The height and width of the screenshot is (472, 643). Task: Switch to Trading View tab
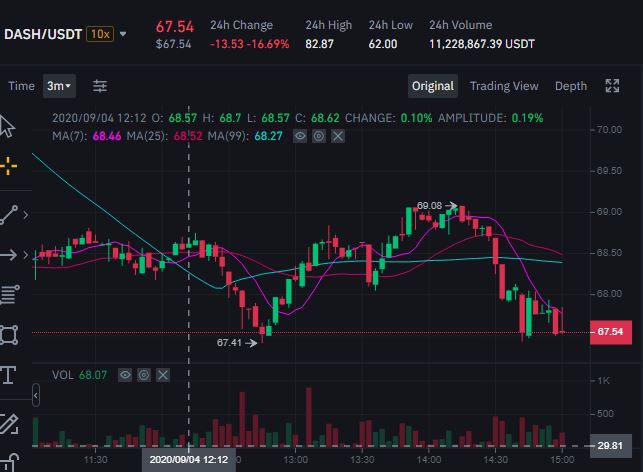tap(504, 86)
